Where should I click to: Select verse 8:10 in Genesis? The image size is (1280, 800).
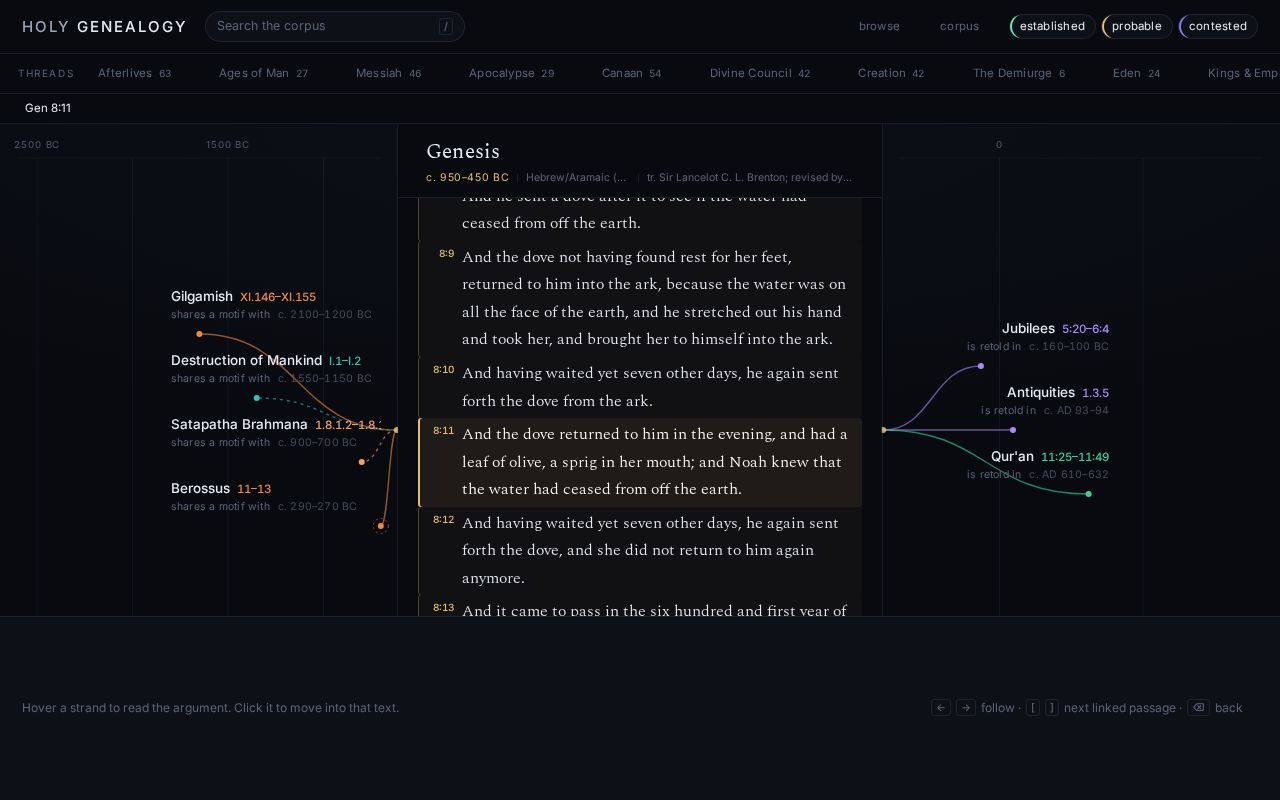[x=640, y=387]
